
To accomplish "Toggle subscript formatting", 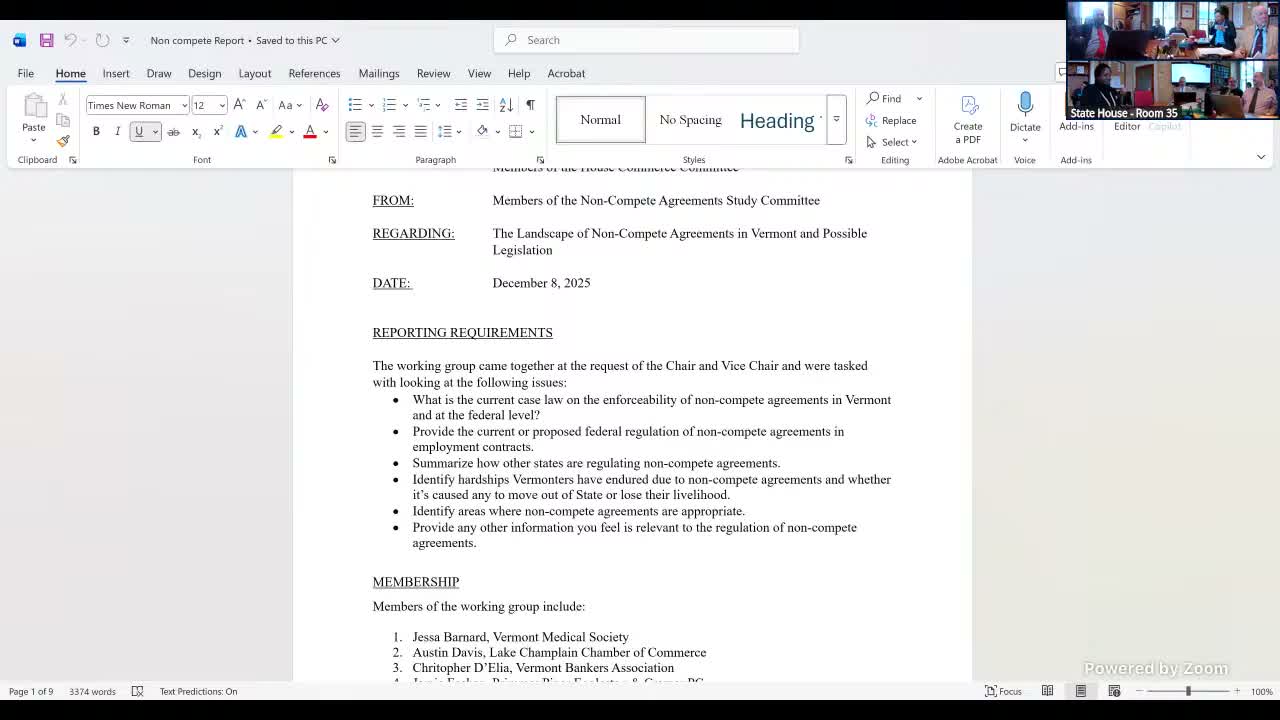I will click(x=196, y=132).
